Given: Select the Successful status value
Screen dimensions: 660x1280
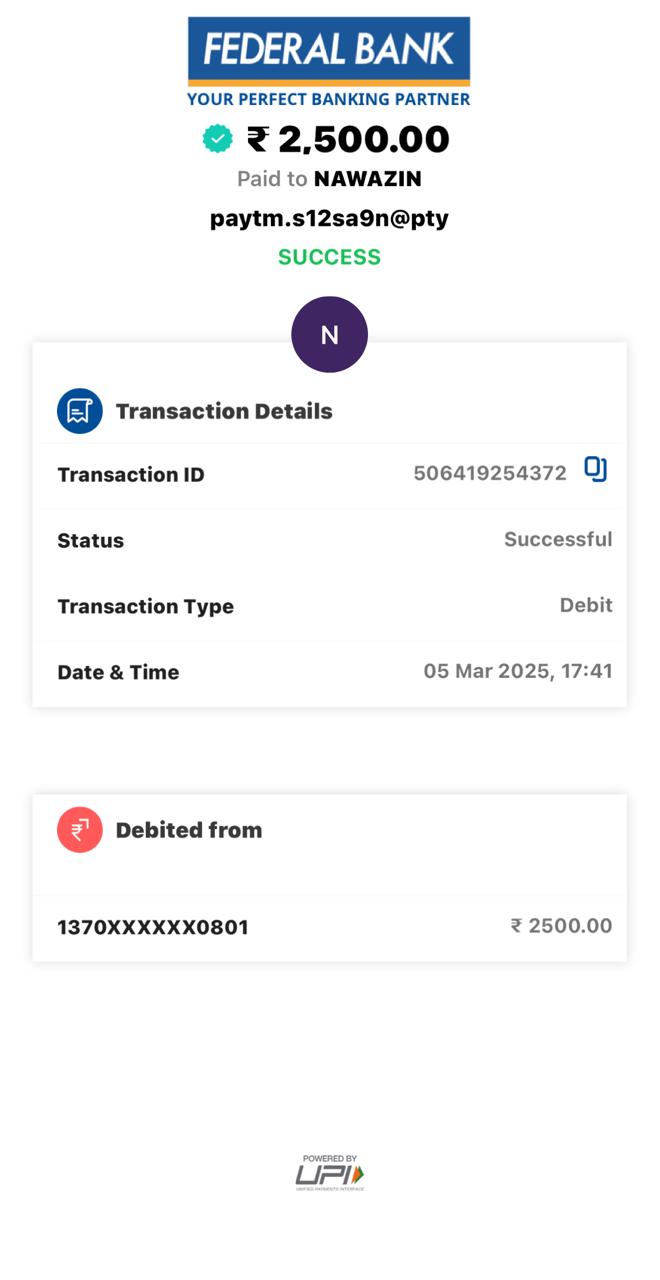Looking at the screenshot, I should click(x=558, y=539).
